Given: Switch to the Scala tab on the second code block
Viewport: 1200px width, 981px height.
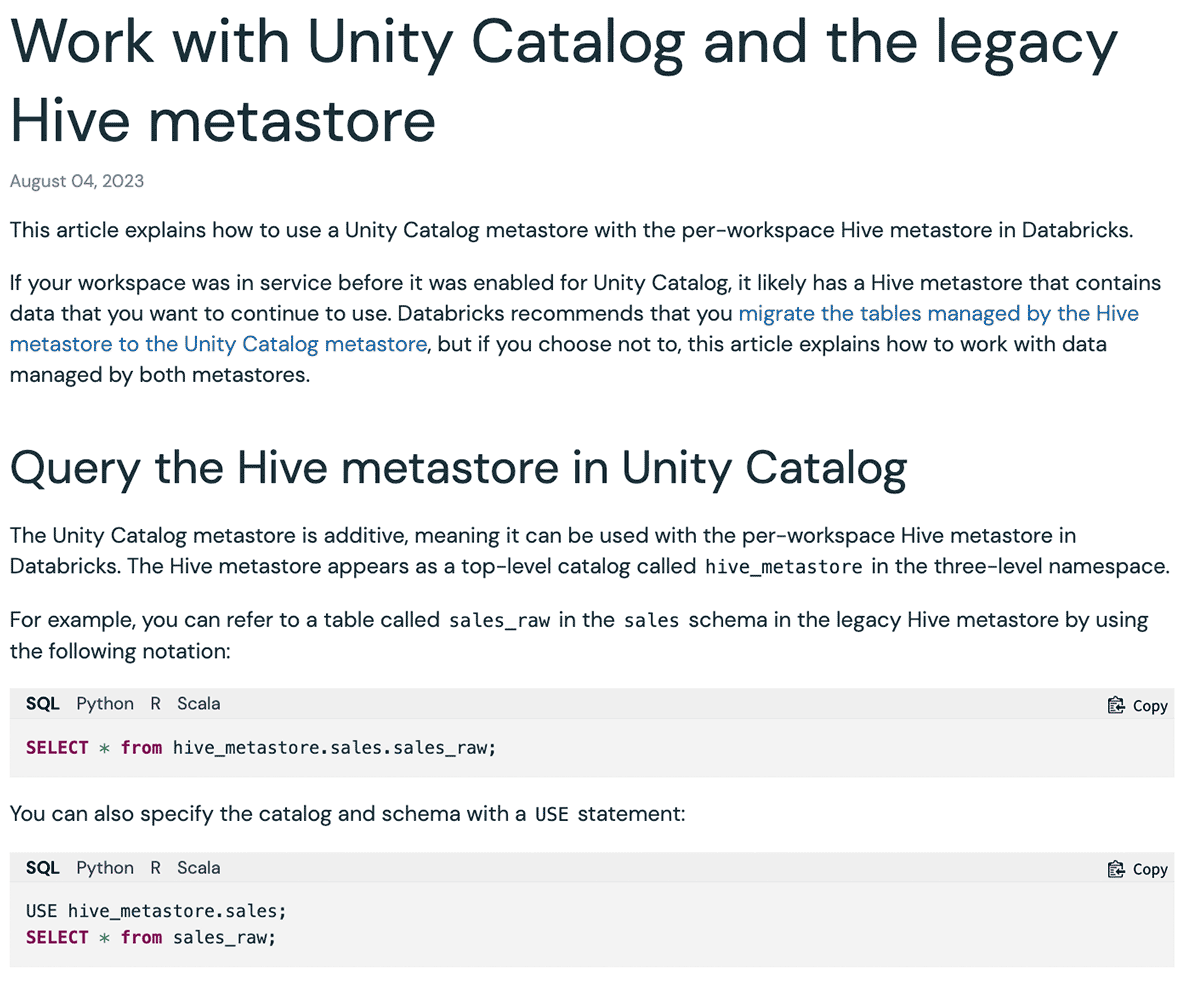Looking at the screenshot, I should tap(198, 867).
